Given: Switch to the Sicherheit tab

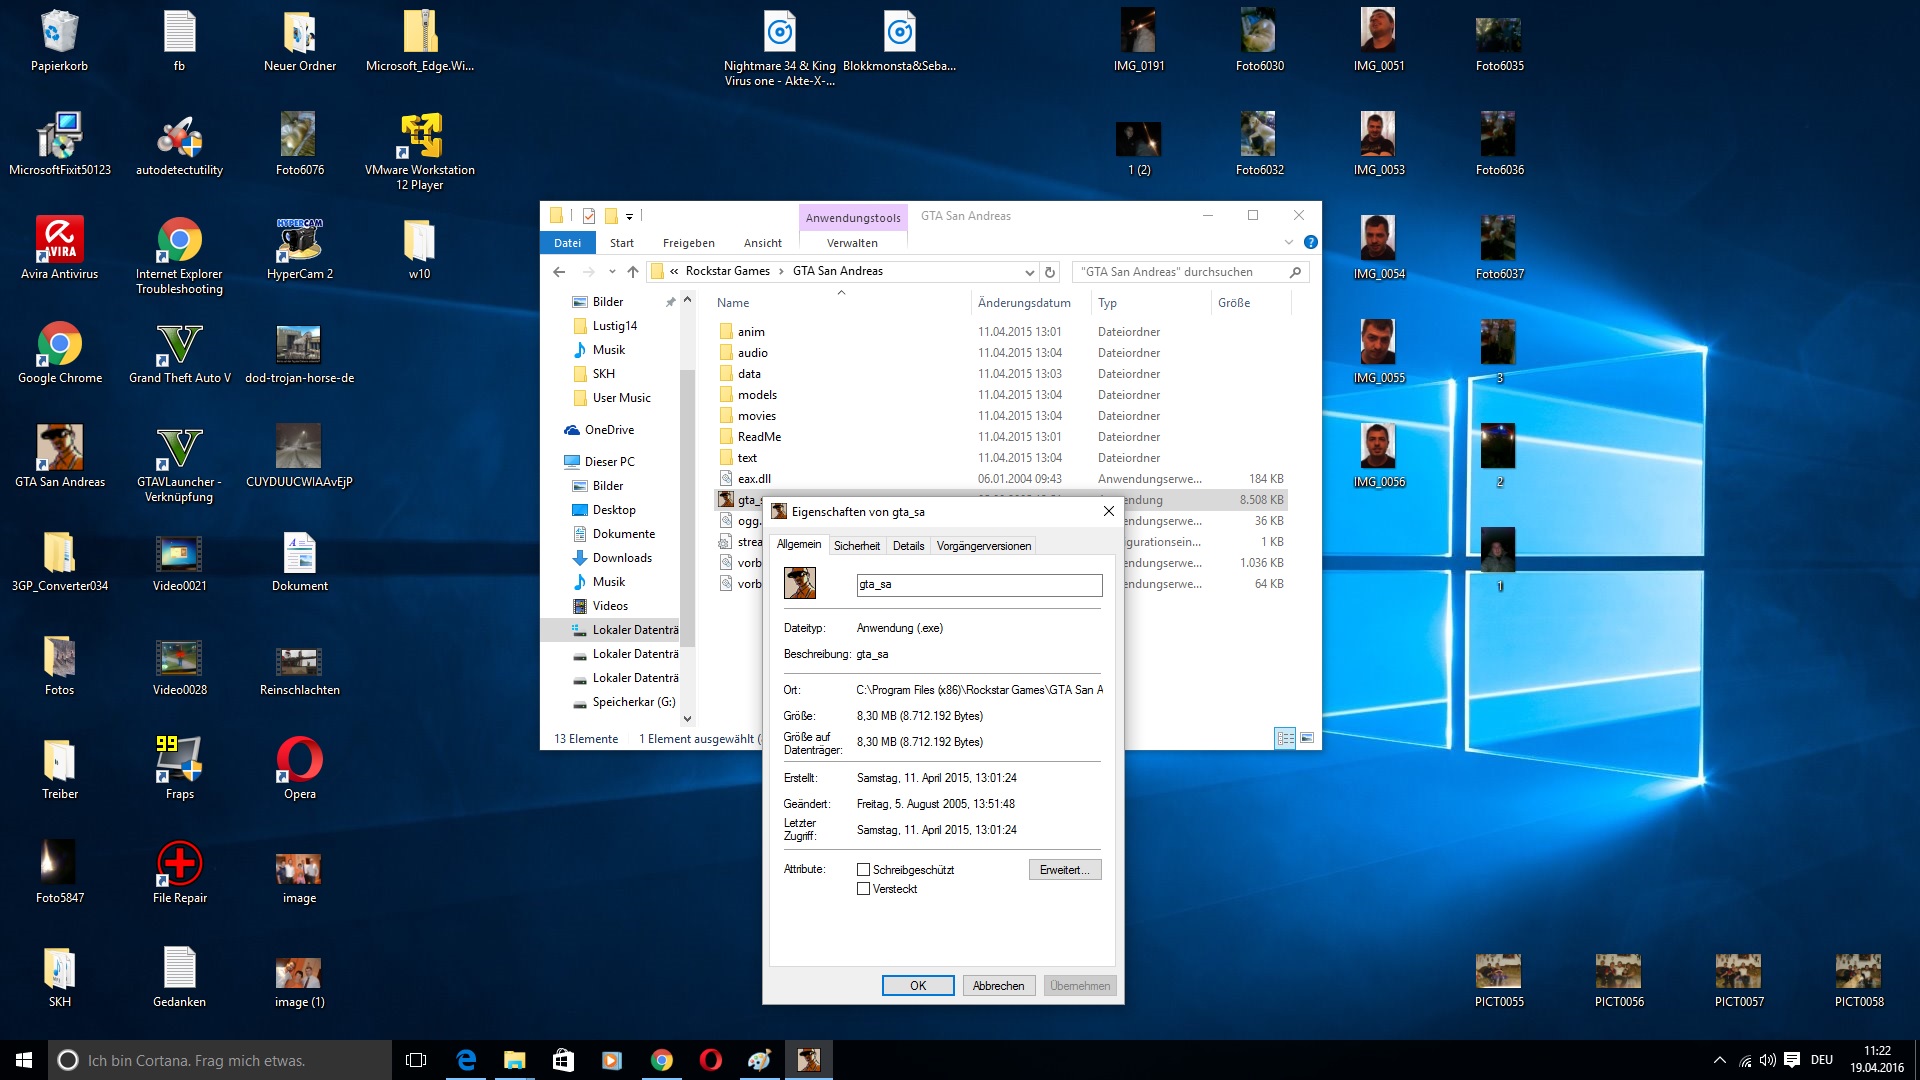Looking at the screenshot, I should [856, 546].
